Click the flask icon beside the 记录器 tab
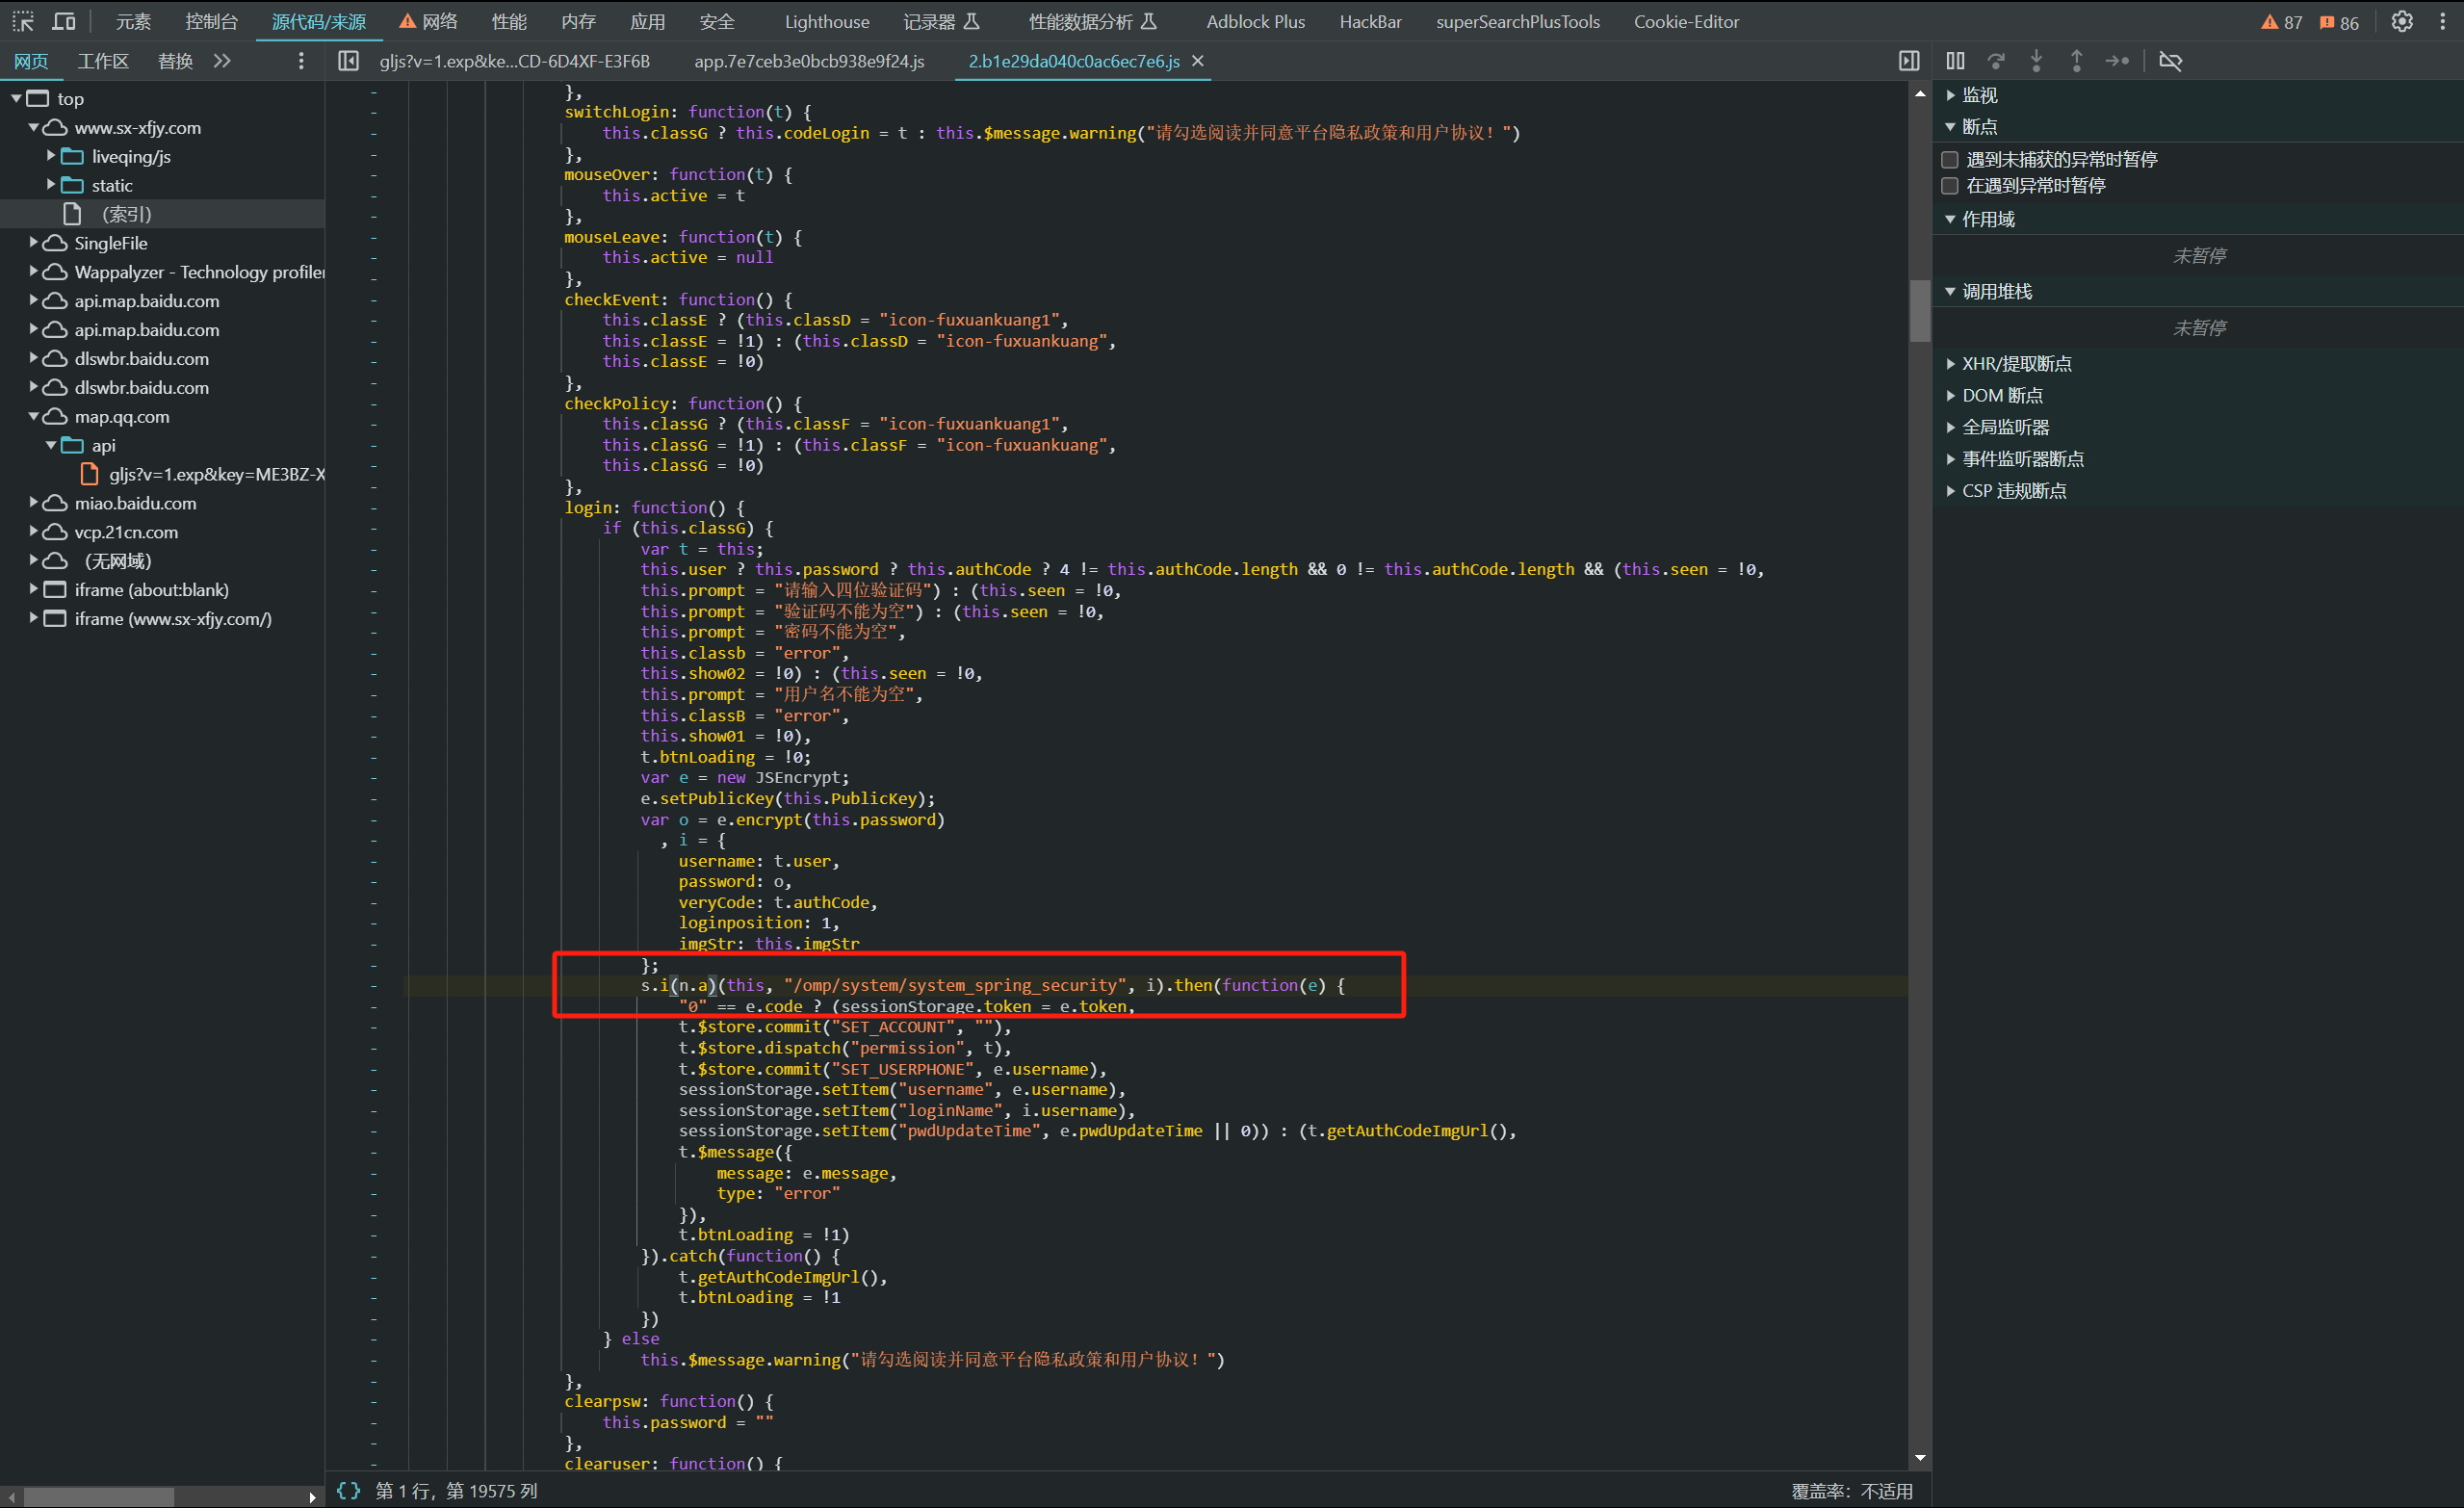 click(971, 21)
